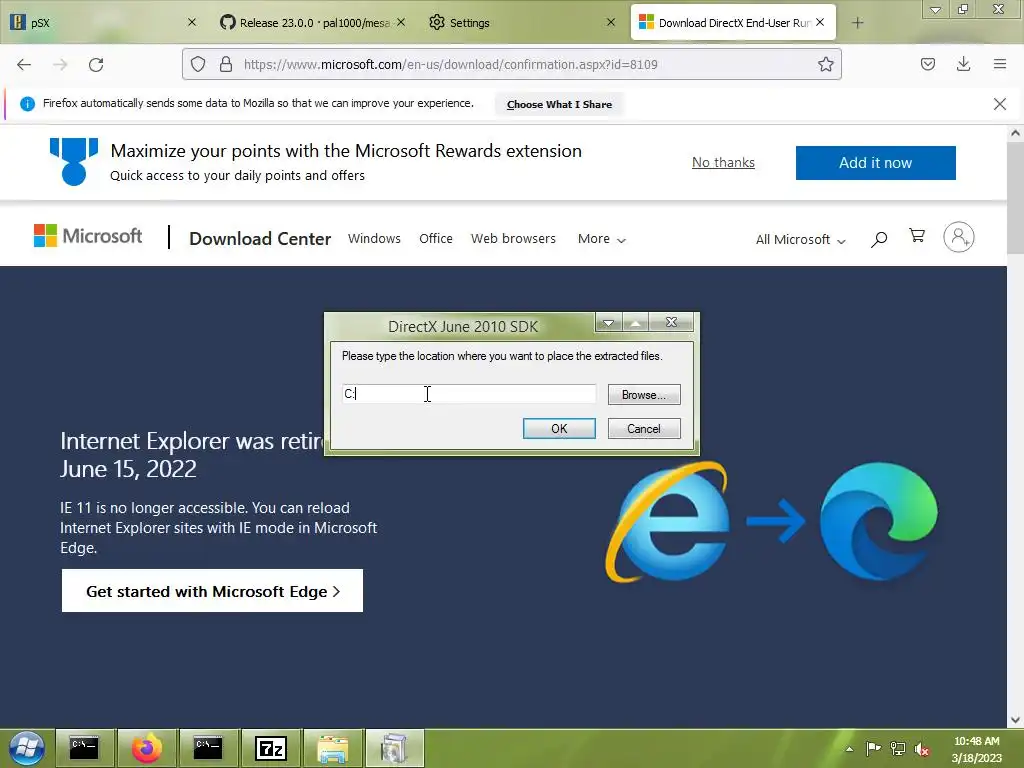This screenshot has width=1024, height=768.
Task: Click Choose What I Share button
Action: tap(559, 104)
